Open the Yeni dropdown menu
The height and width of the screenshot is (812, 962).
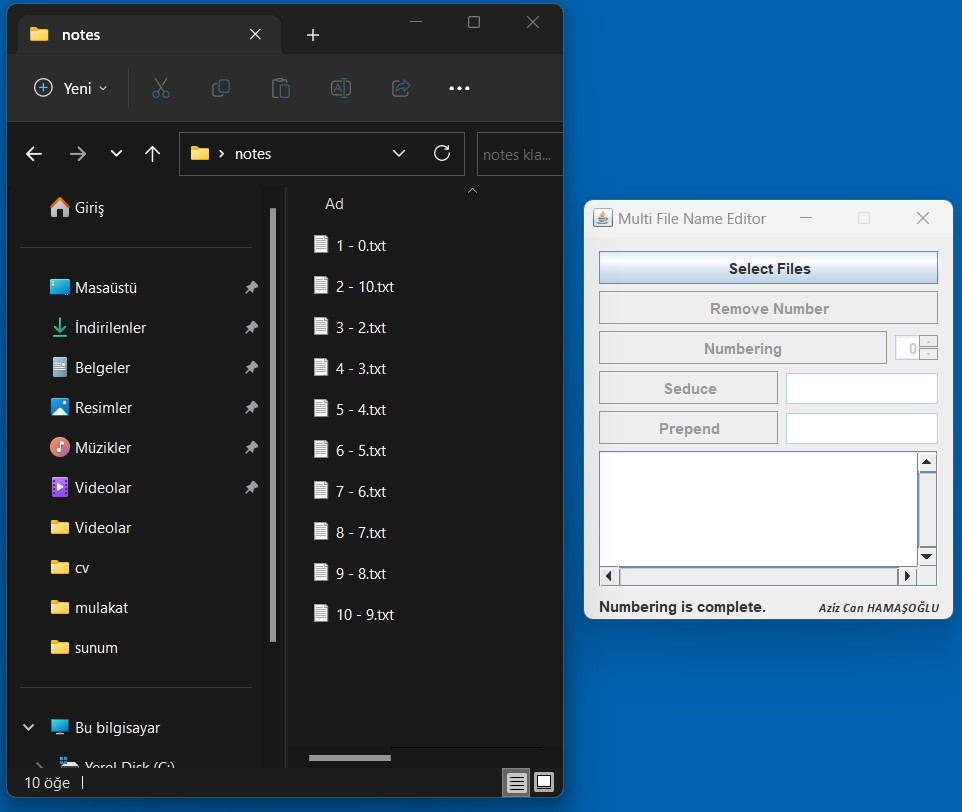pos(69,88)
